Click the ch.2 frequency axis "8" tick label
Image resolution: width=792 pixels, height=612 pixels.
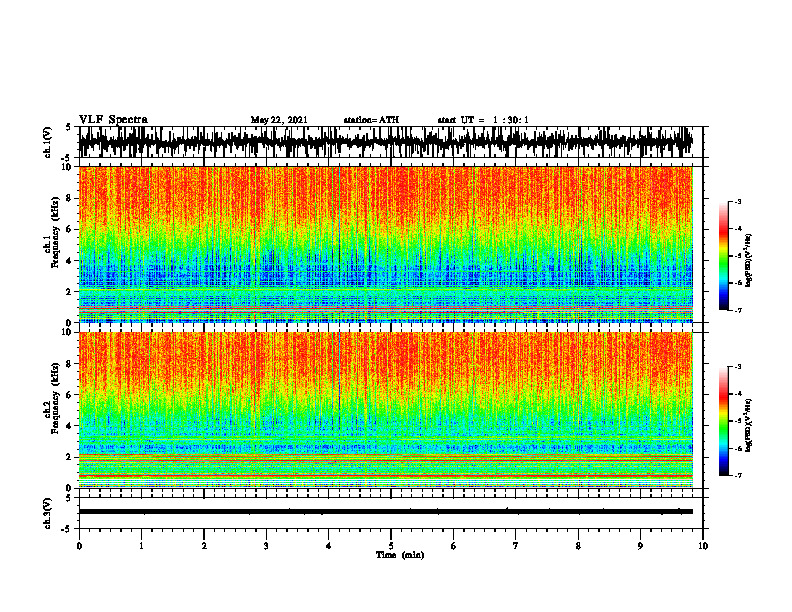click(x=69, y=364)
